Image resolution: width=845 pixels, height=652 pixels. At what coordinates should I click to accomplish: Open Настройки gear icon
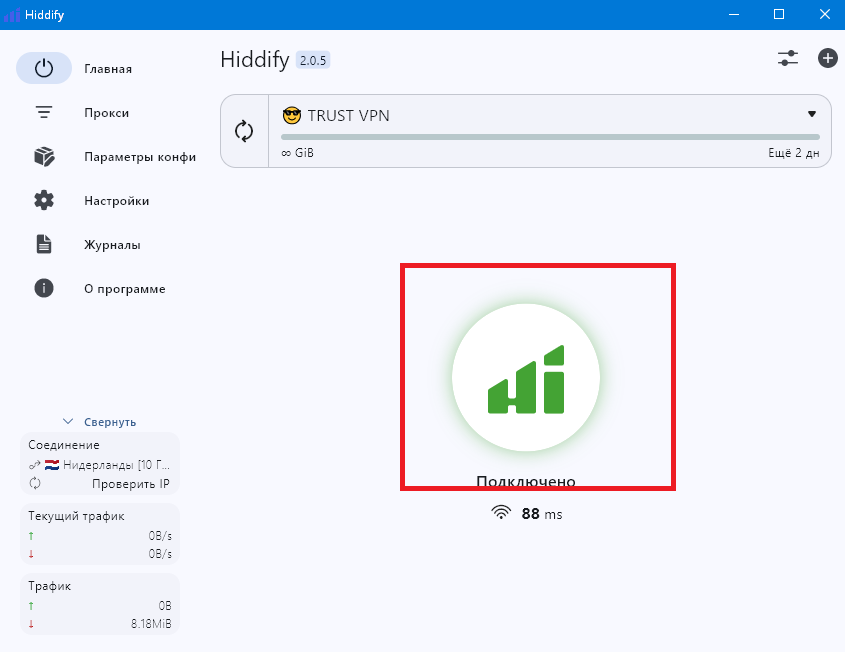point(44,201)
